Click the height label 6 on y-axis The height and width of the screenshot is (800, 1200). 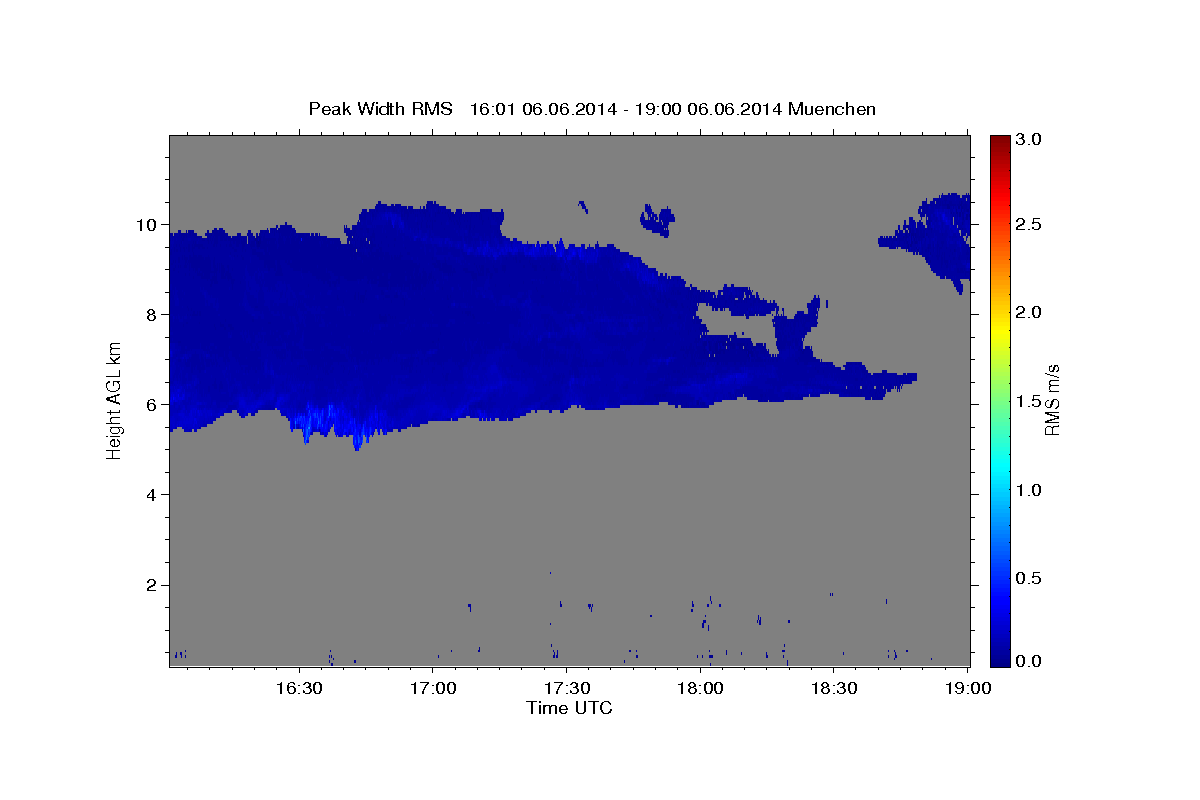[x=152, y=405]
